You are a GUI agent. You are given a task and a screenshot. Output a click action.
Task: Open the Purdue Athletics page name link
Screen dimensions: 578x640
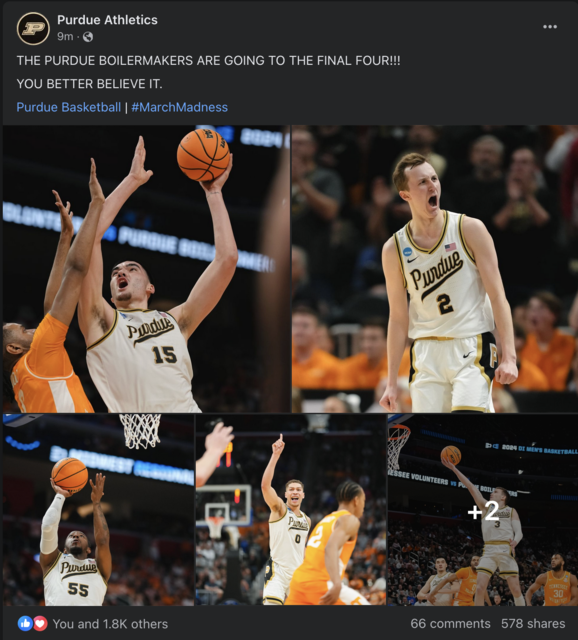(107, 20)
